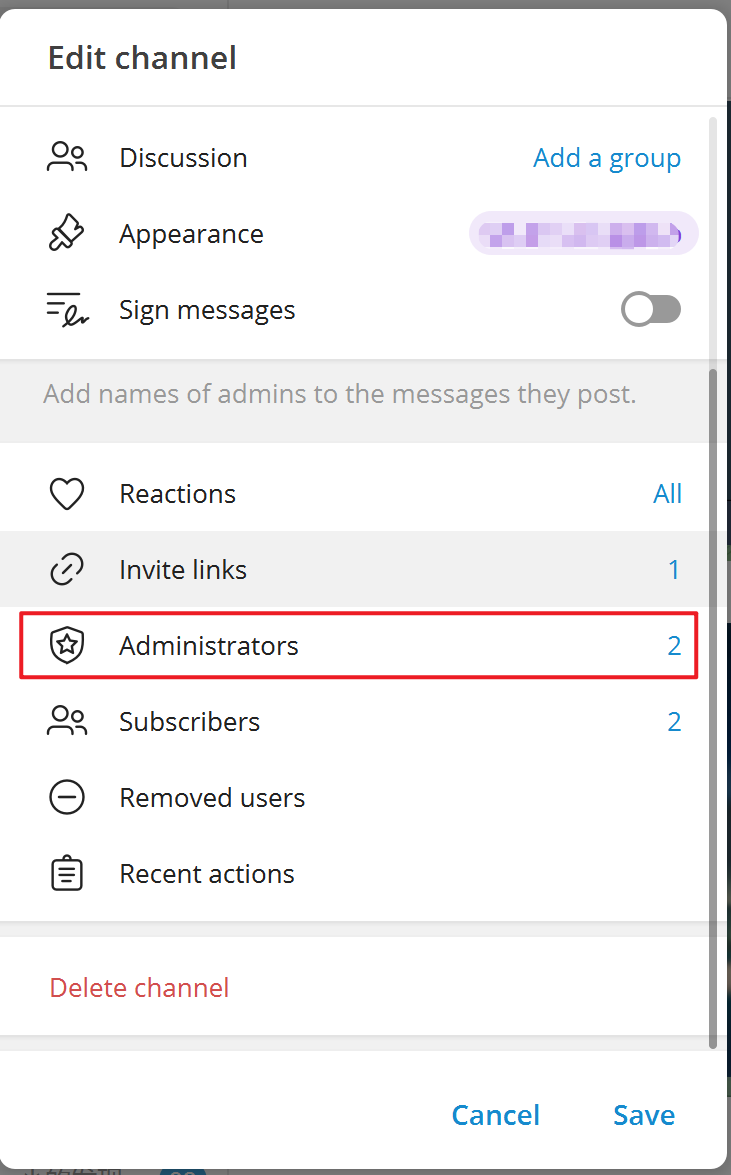Cancel editing the channel

[x=495, y=1115]
